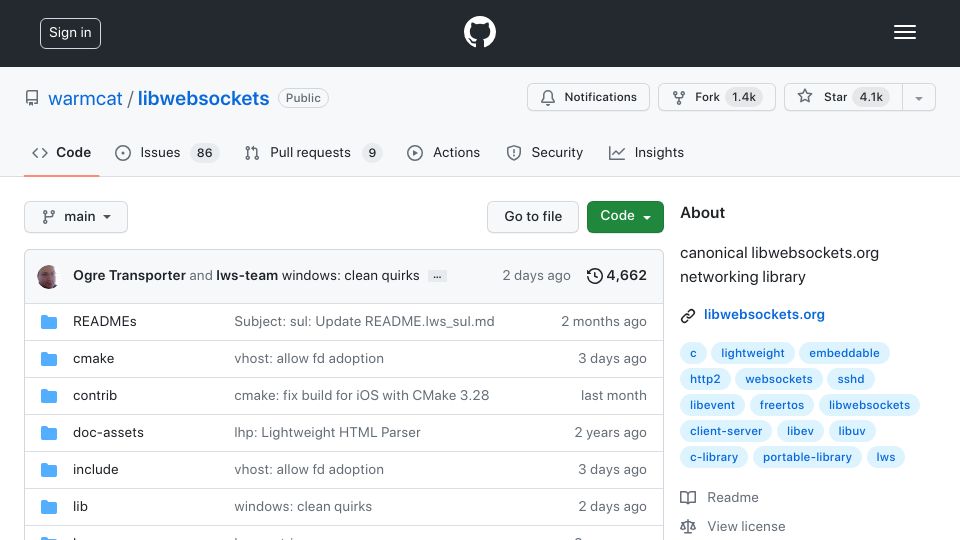Click the book icon beside Readme
This screenshot has width=960, height=540.
(x=688, y=498)
